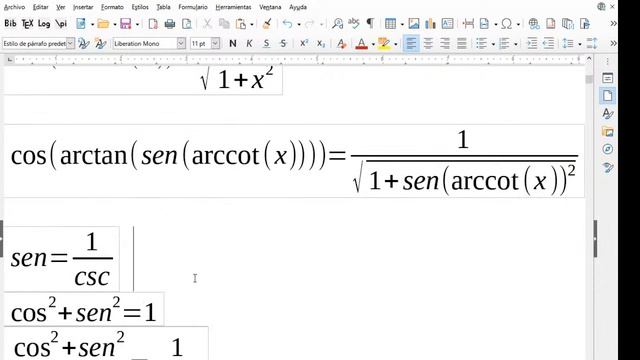640x360 pixels.
Task: Expand the paragraph style dropdown
Action: (70, 43)
